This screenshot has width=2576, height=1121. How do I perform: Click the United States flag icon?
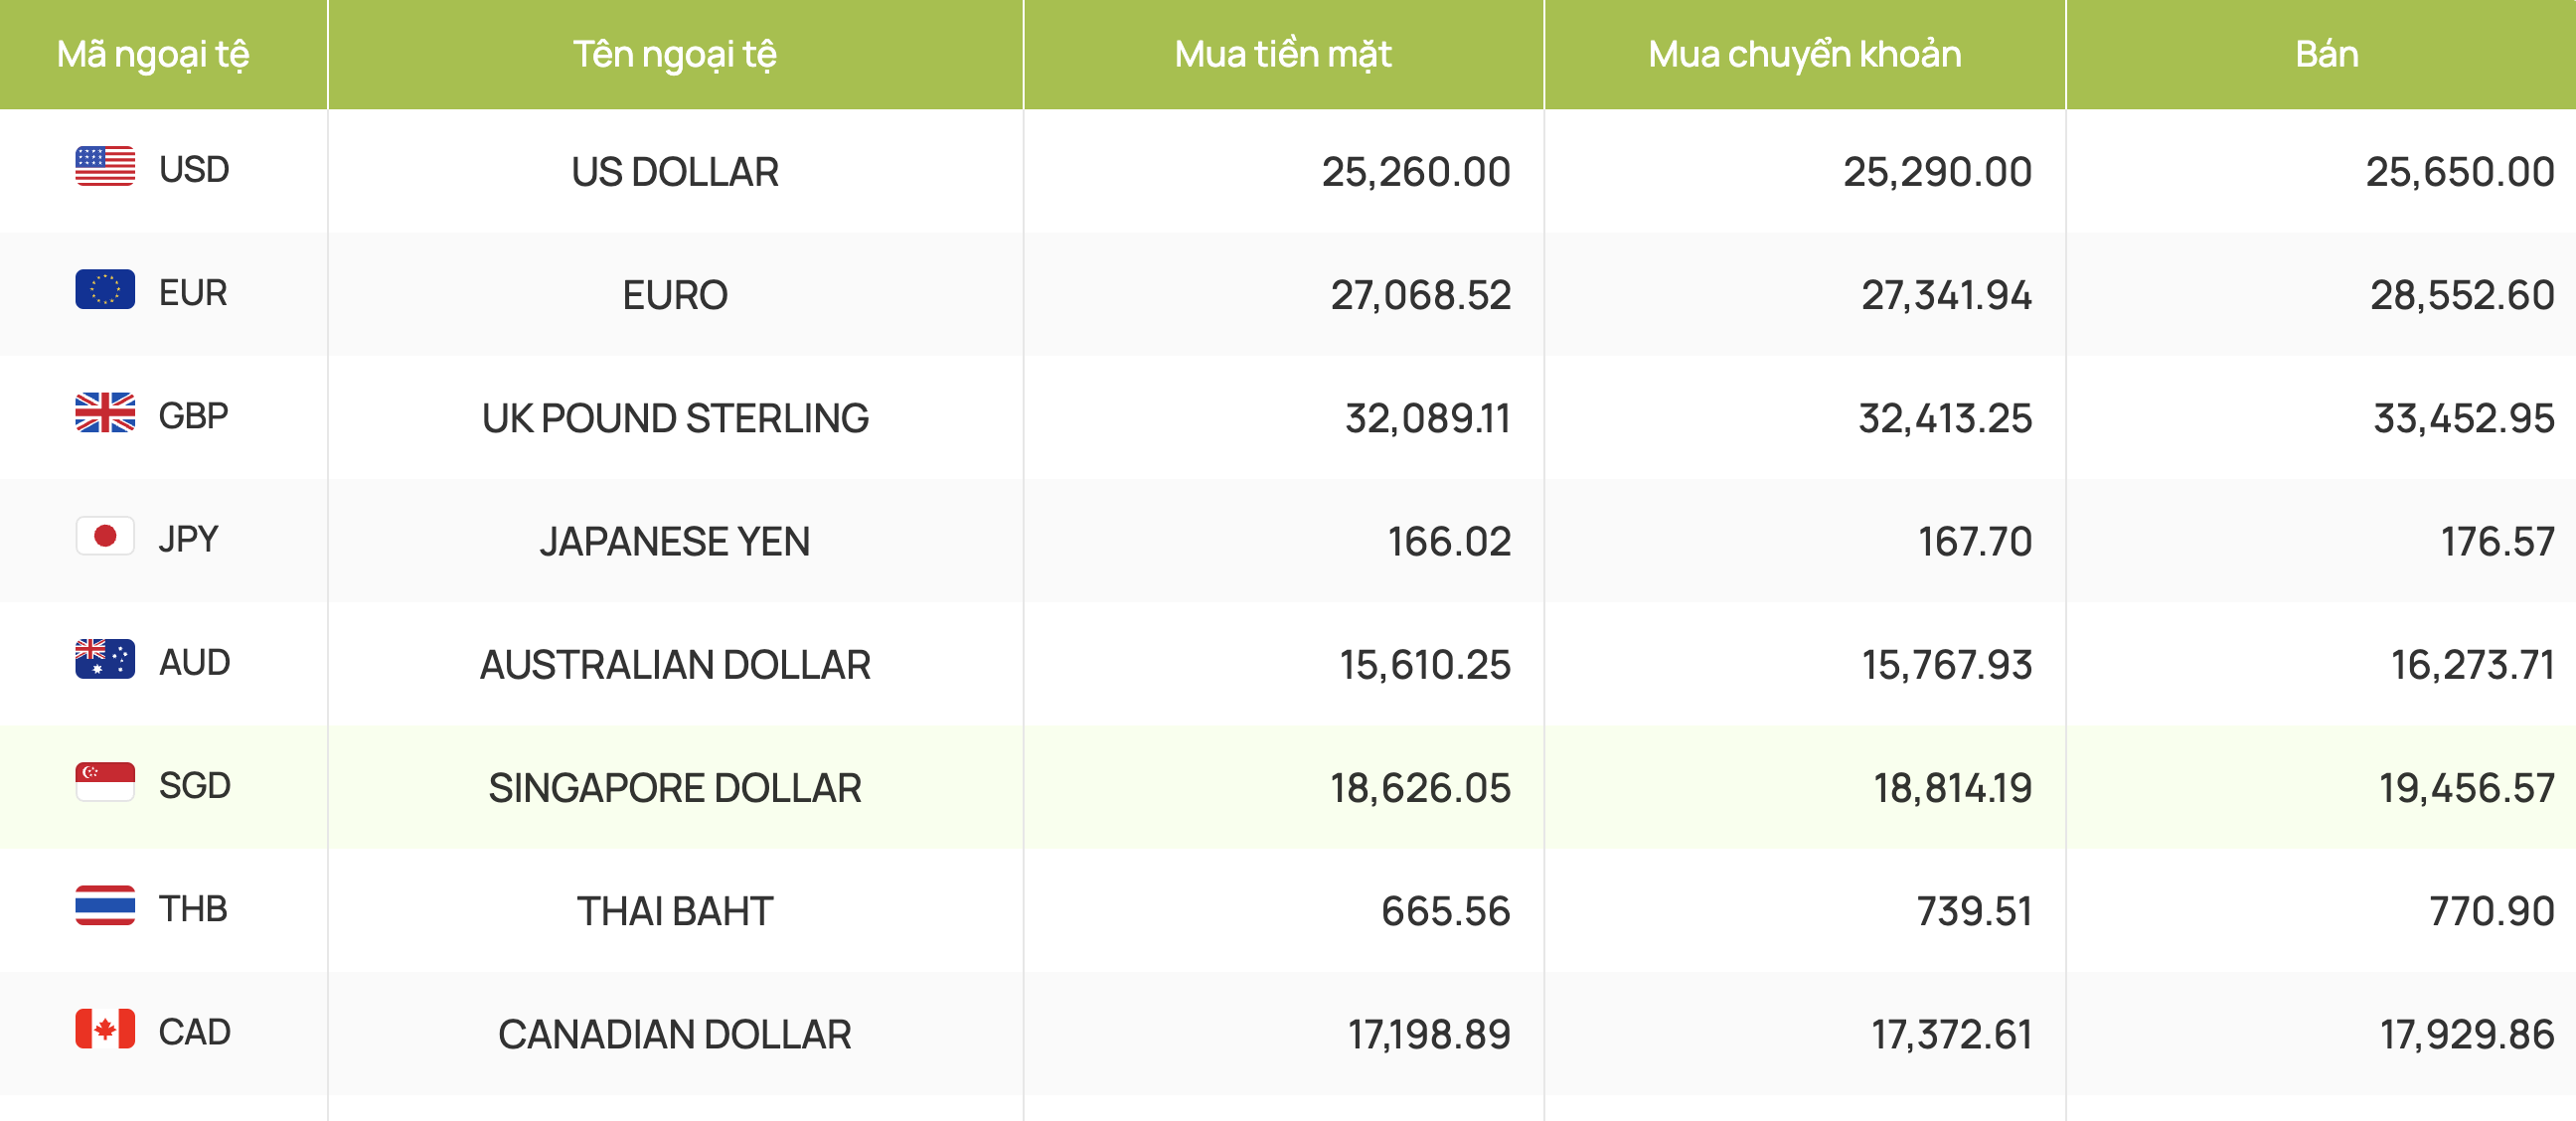(105, 166)
